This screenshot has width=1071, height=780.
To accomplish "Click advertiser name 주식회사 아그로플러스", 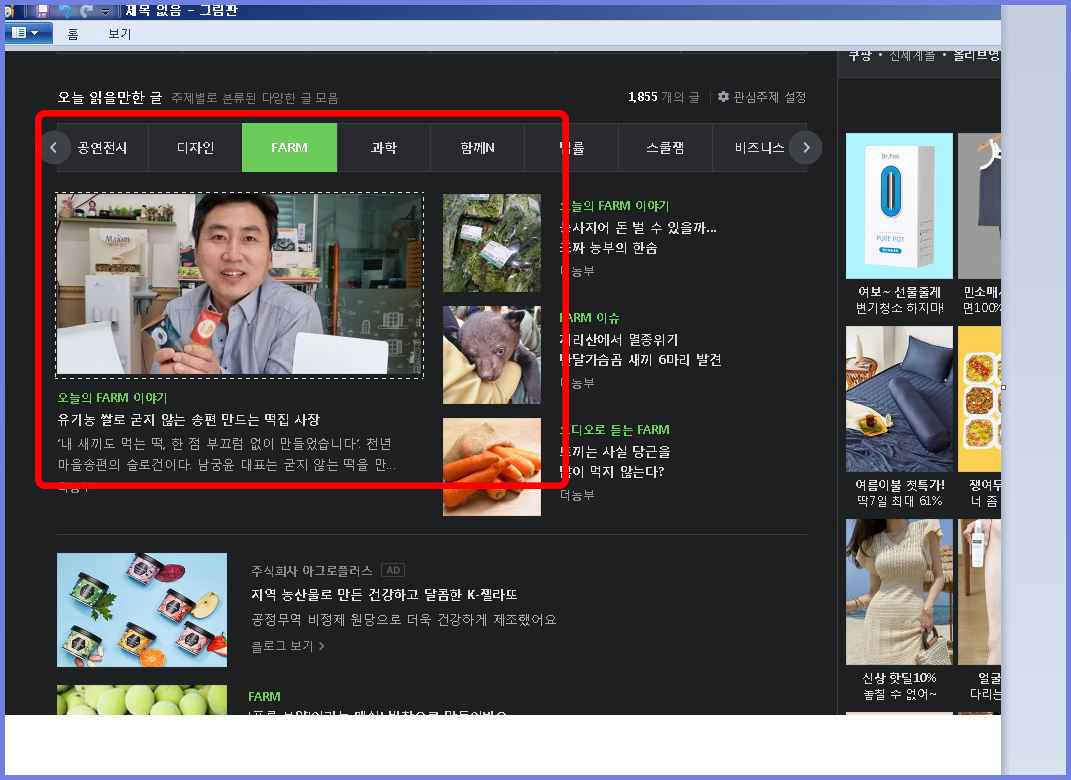I will tap(311, 570).
